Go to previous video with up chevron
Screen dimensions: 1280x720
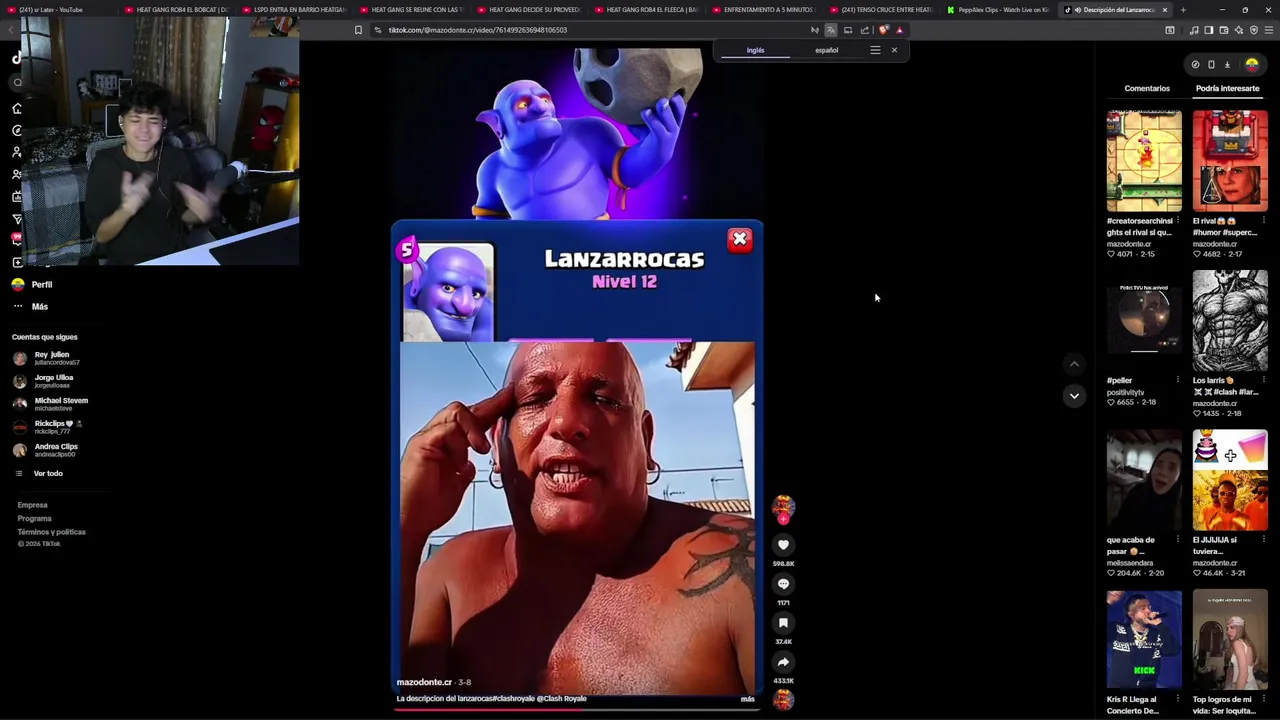pos(1074,364)
